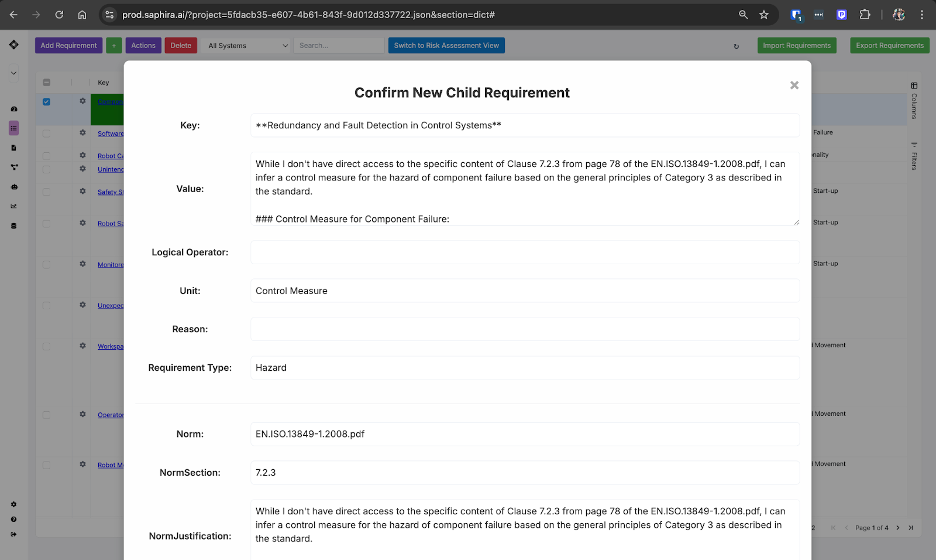The image size is (936, 560).
Task: Click the browser zoom magnifier icon
Action: click(743, 15)
